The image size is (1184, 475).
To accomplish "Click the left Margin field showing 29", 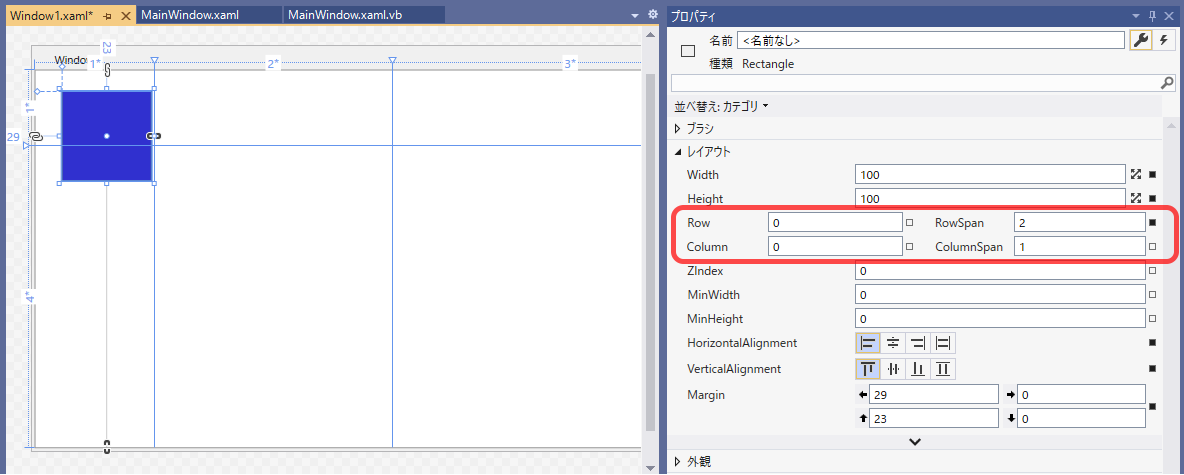I will click(x=934, y=394).
